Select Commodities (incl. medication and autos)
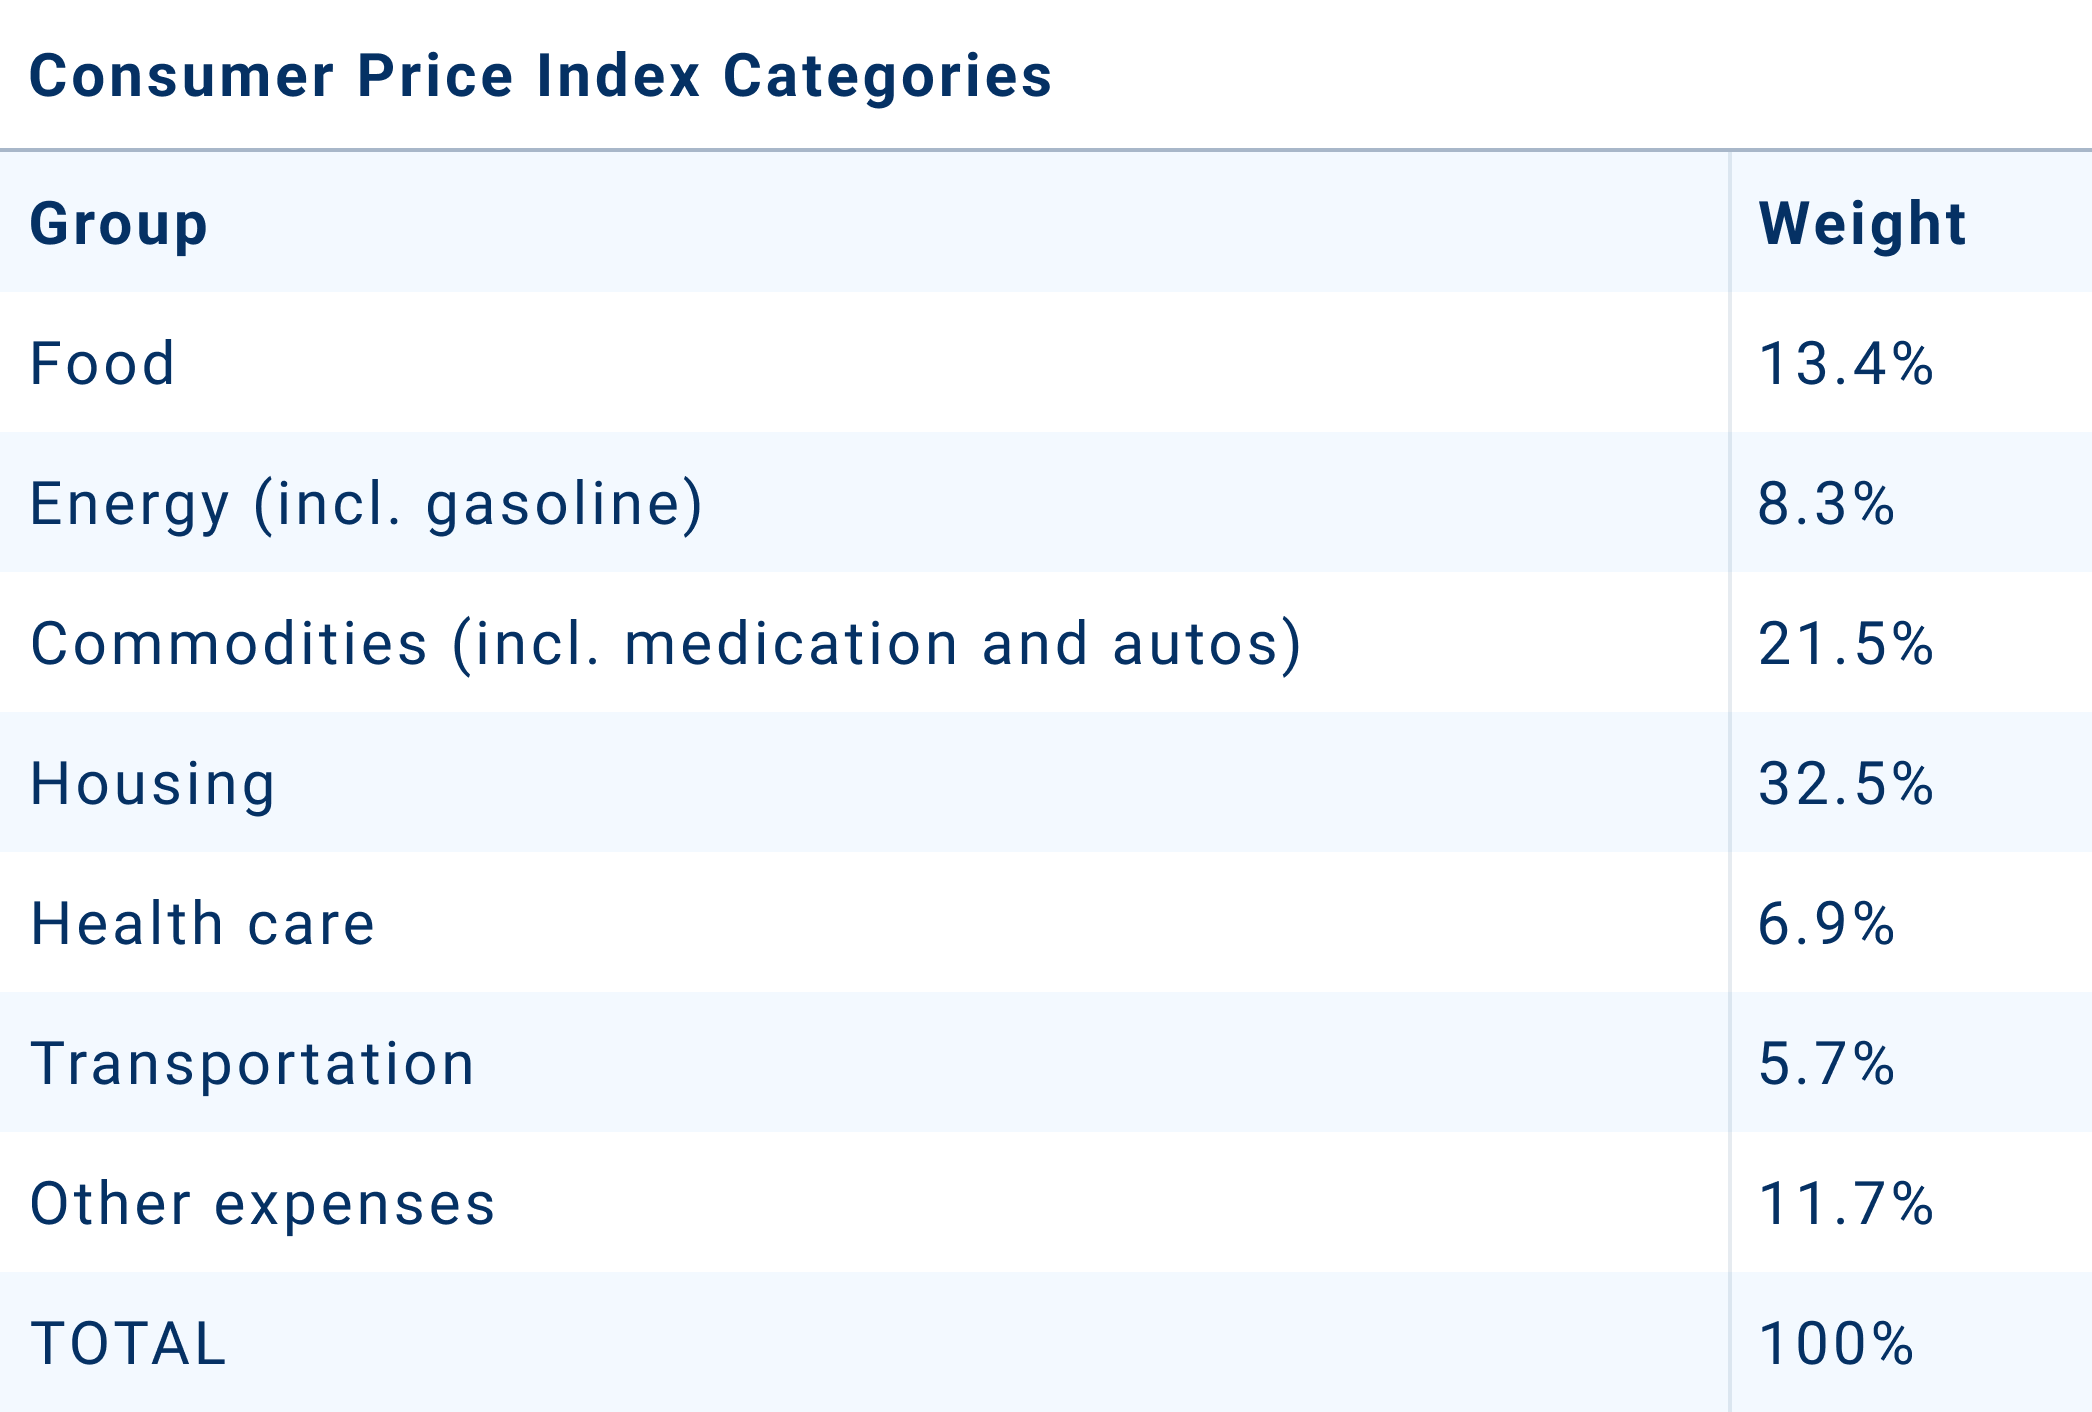This screenshot has height=1412, width=2092. pyautogui.click(x=666, y=643)
